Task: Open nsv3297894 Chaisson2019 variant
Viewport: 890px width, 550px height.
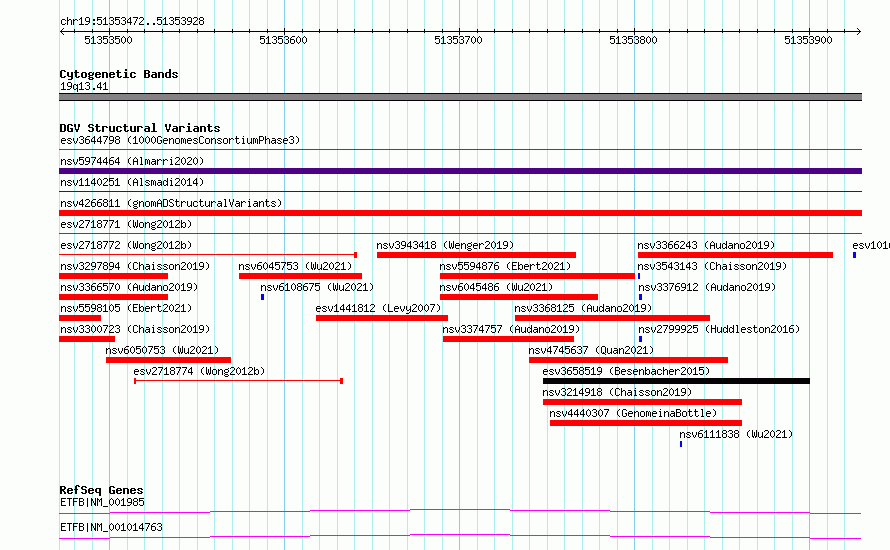Action: pos(135,266)
